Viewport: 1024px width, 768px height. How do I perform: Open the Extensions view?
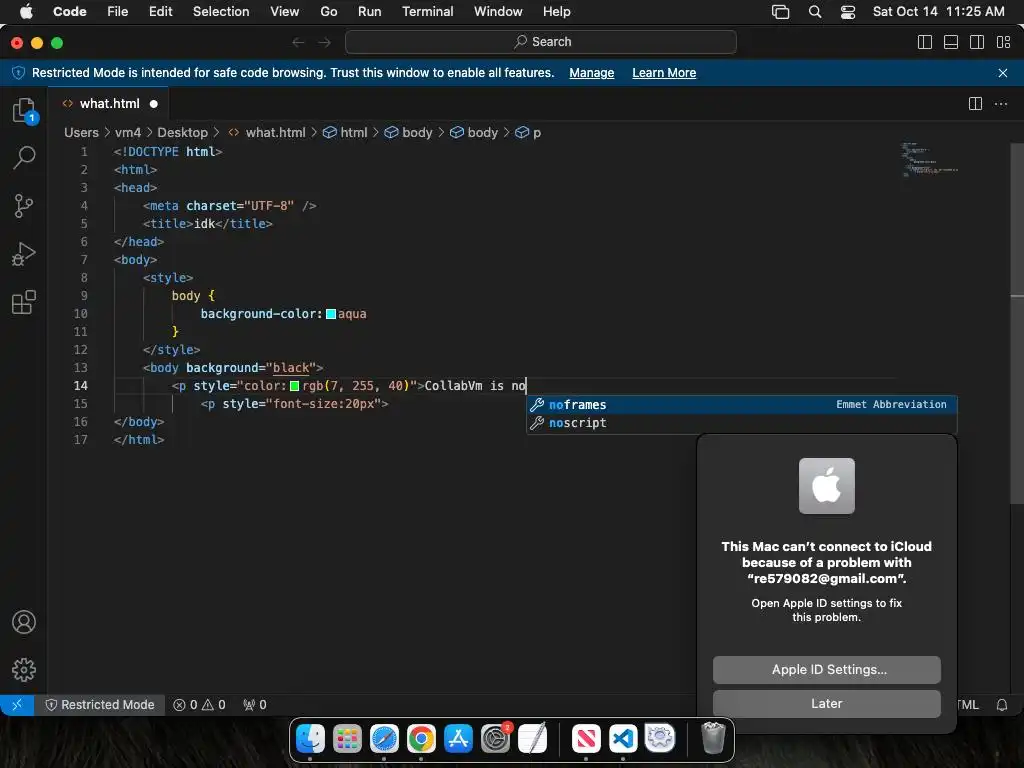click(24, 302)
